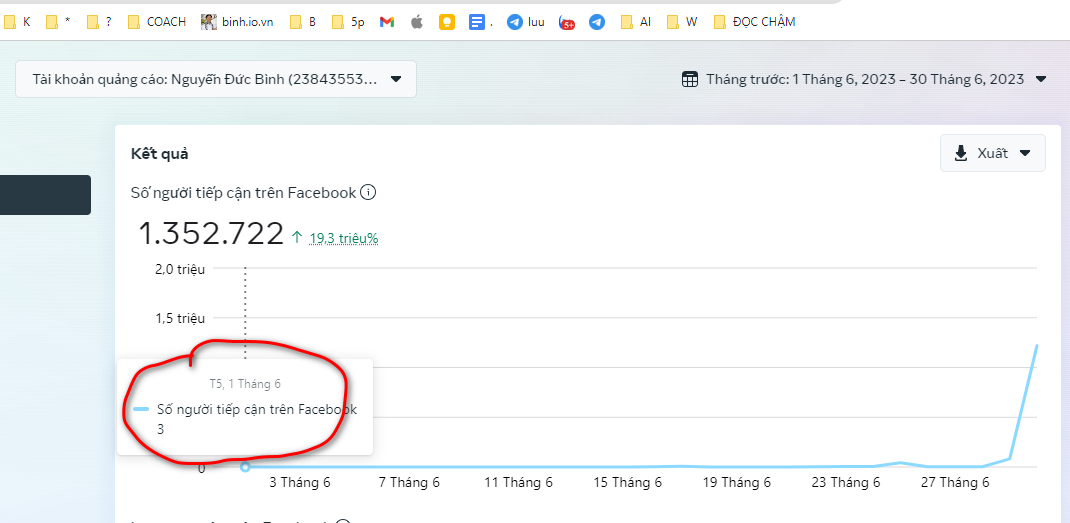Click the reach total 1.352.722

211,234
